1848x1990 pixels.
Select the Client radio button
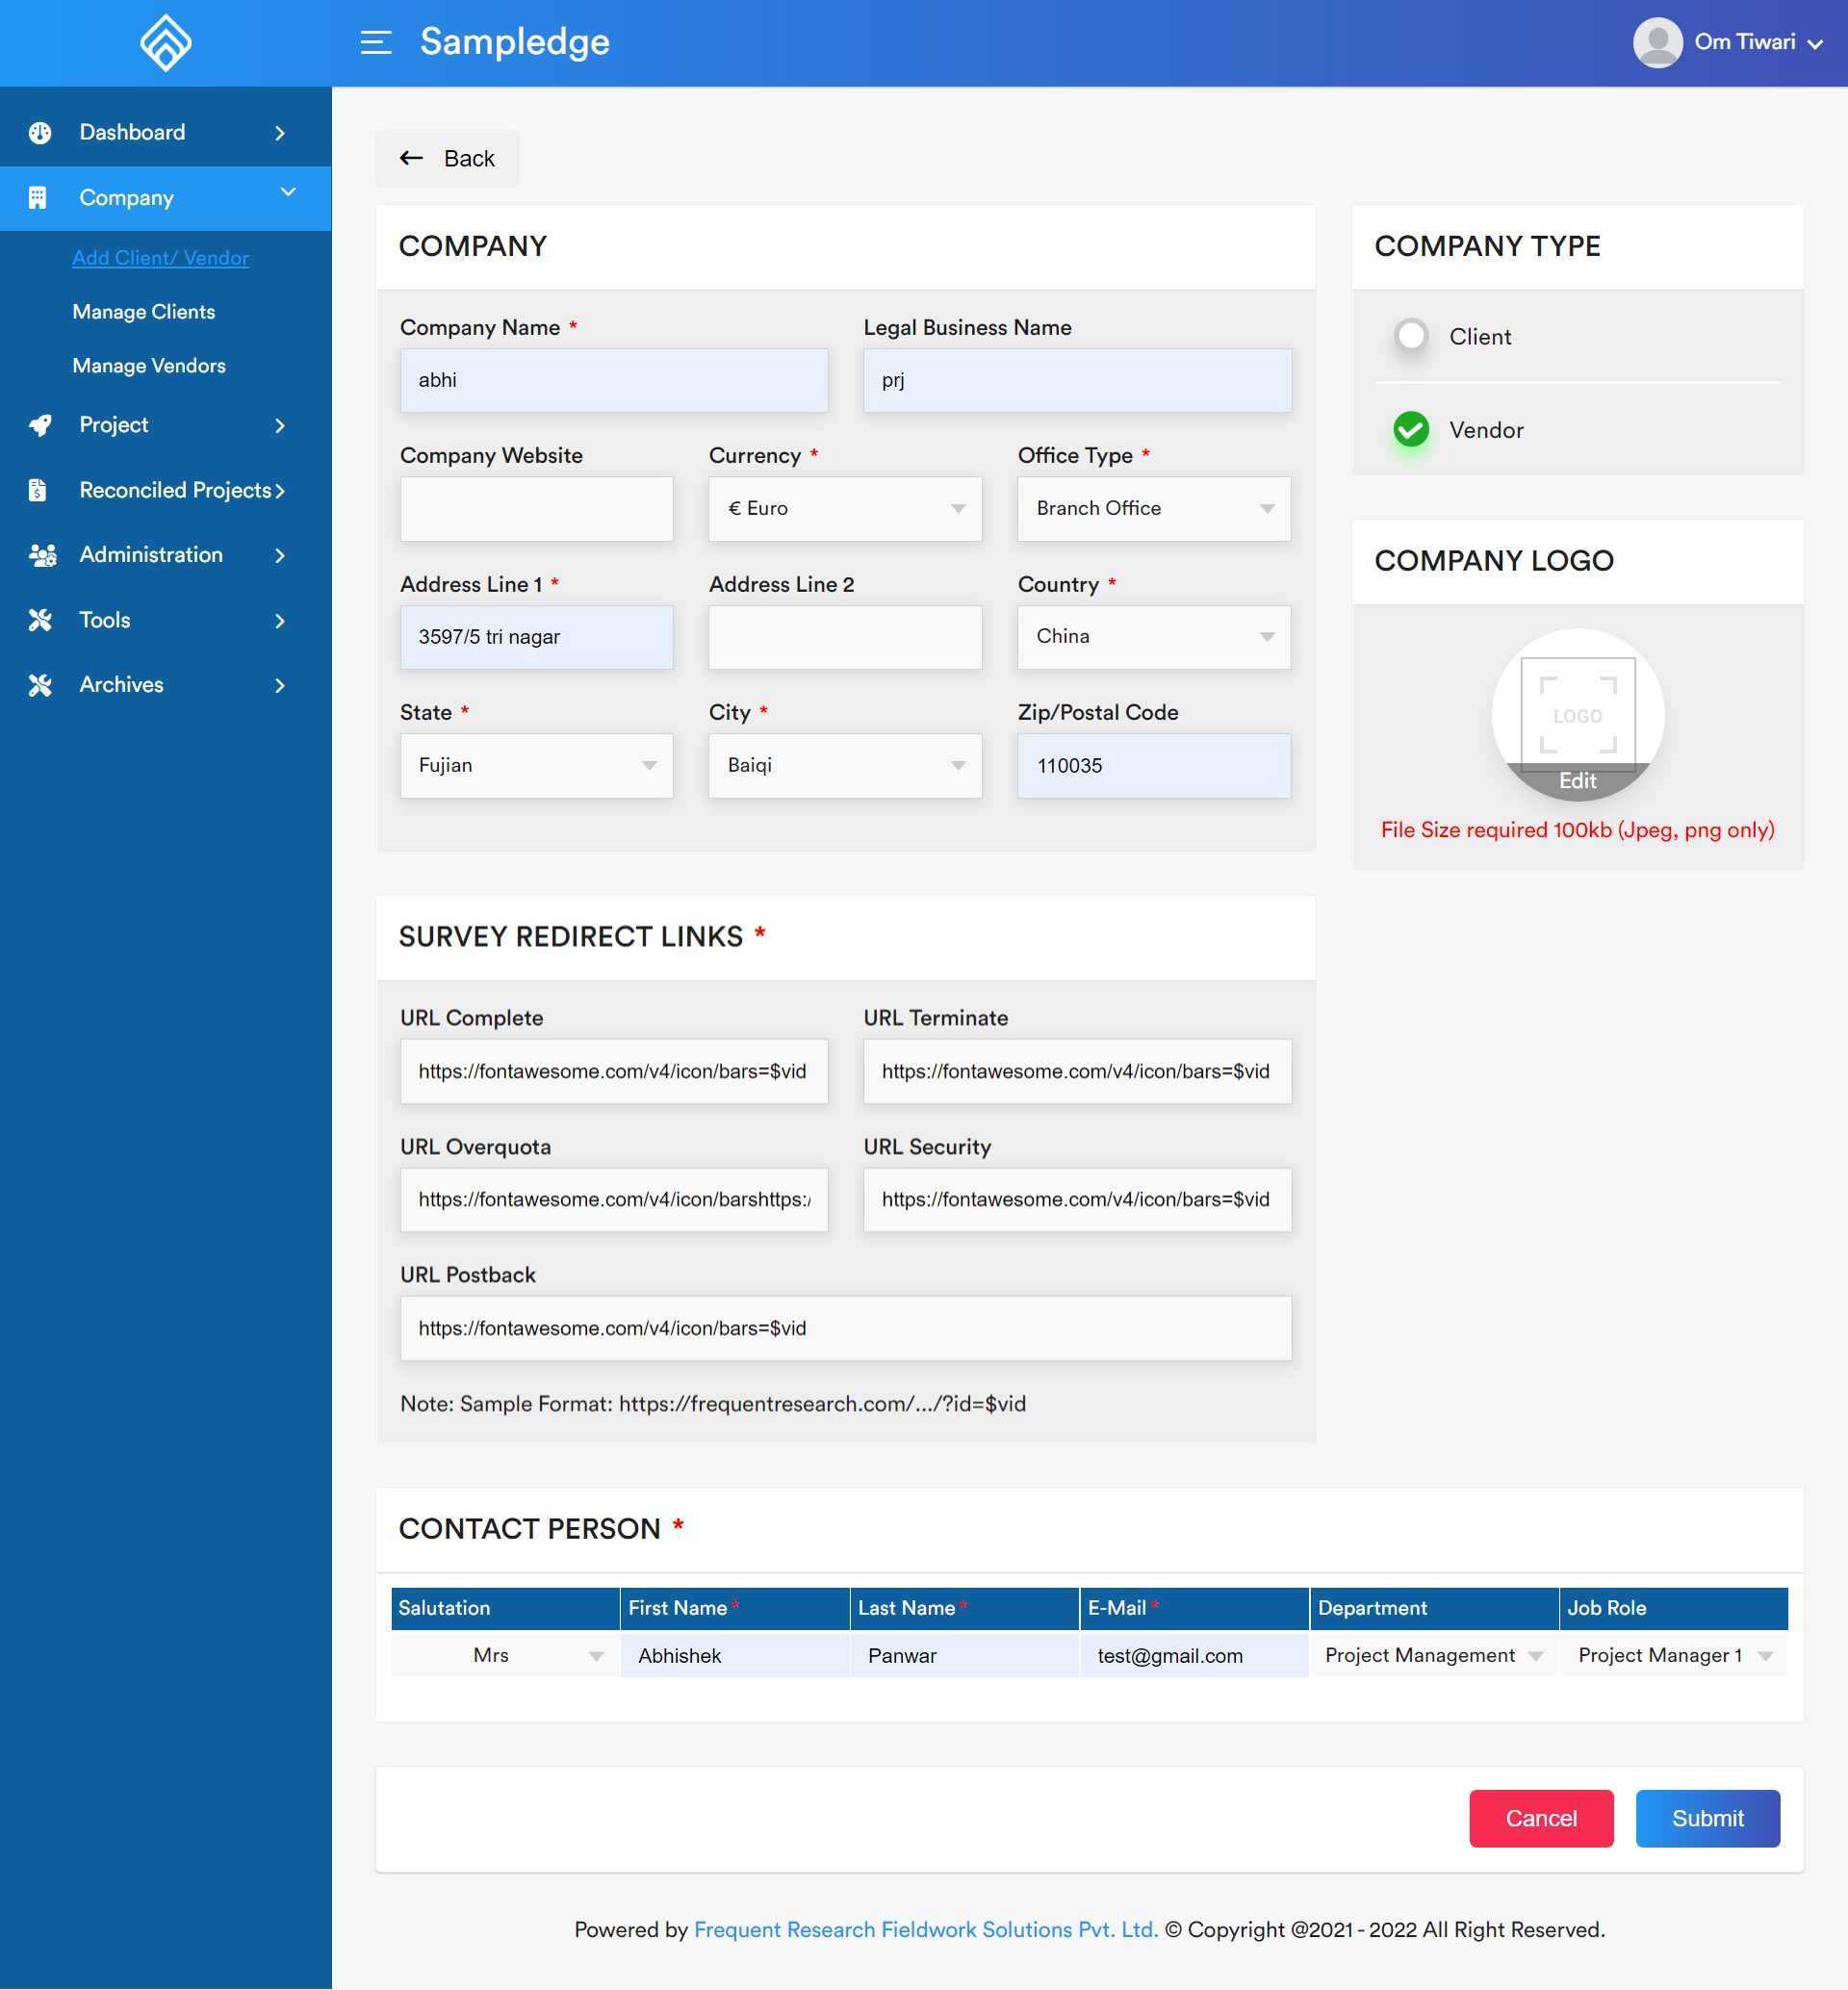(x=1411, y=335)
